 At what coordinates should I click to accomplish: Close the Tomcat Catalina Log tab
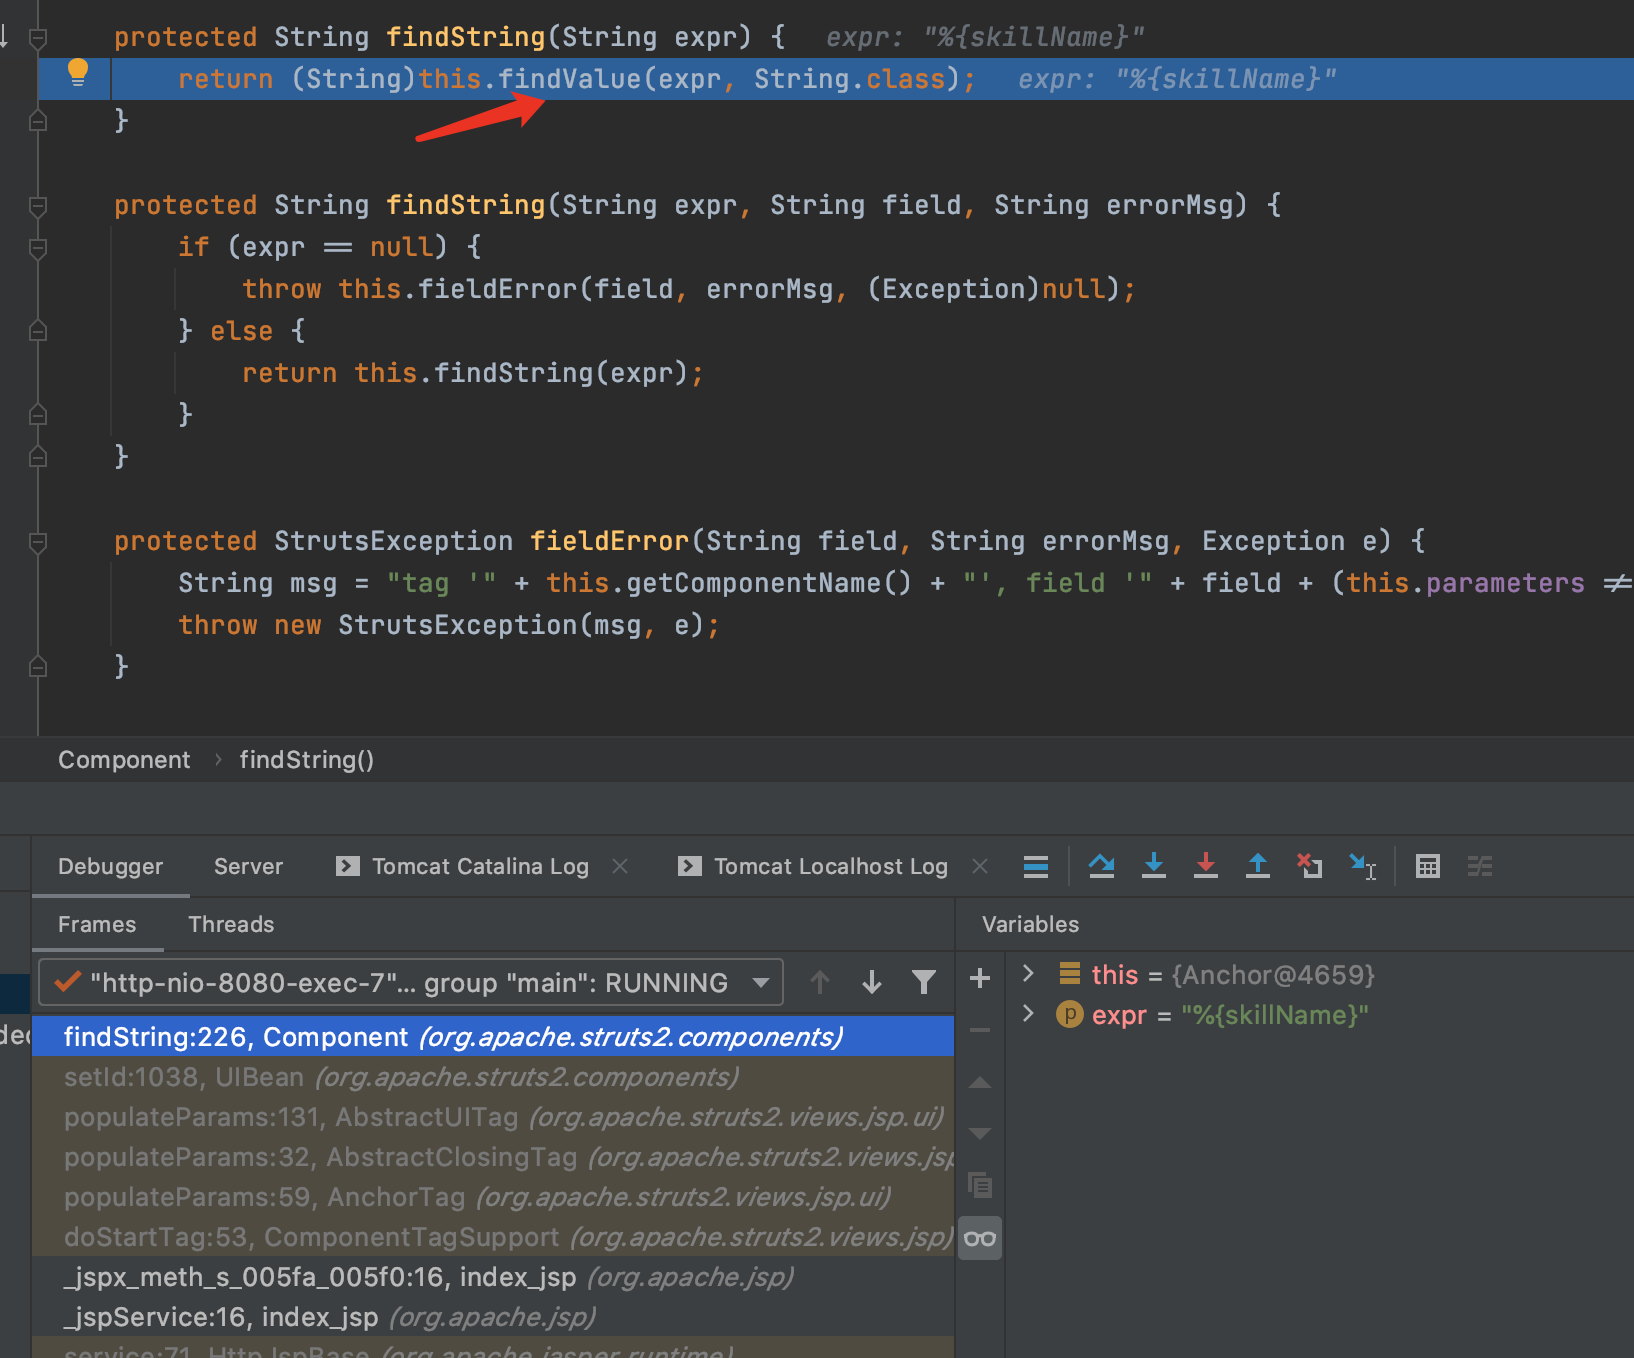[x=620, y=866]
